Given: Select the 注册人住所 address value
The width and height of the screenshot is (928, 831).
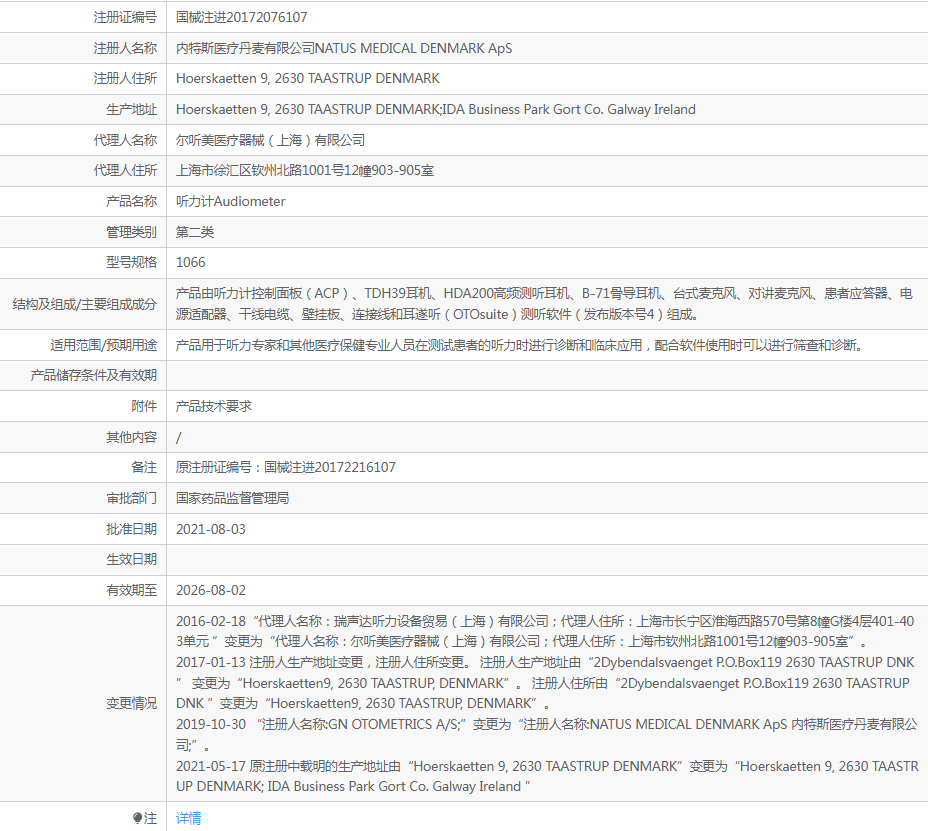Looking at the screenshot, I should [308, 78].
